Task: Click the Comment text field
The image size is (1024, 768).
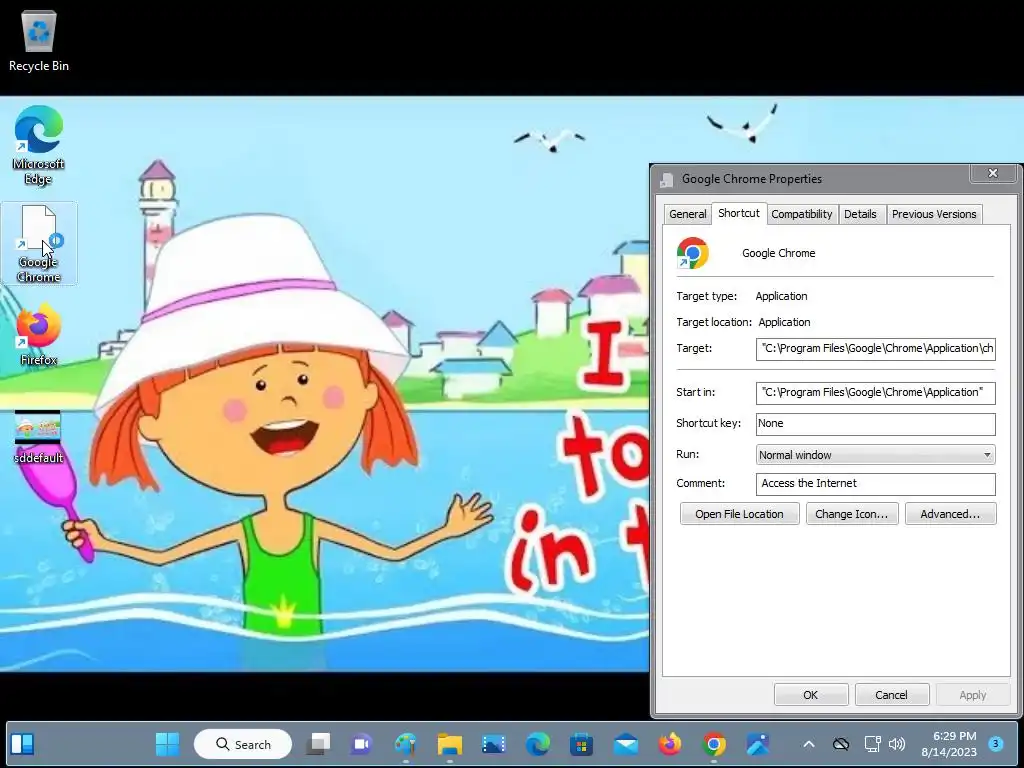Action: [876, 484]
